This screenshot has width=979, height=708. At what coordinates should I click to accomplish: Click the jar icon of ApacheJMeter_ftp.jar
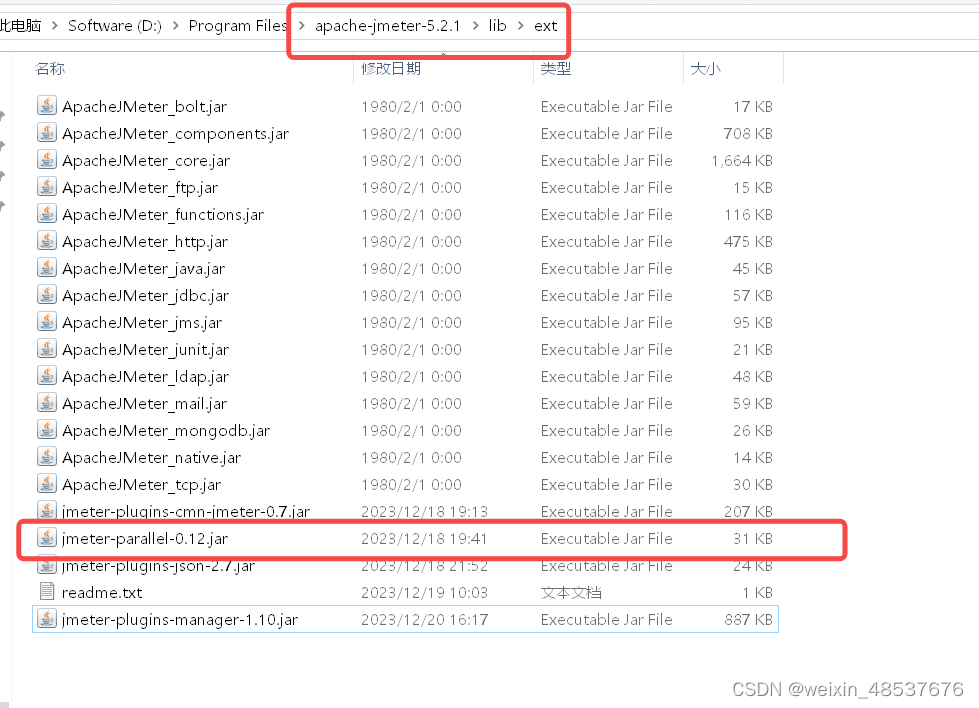tap(47, 187)
